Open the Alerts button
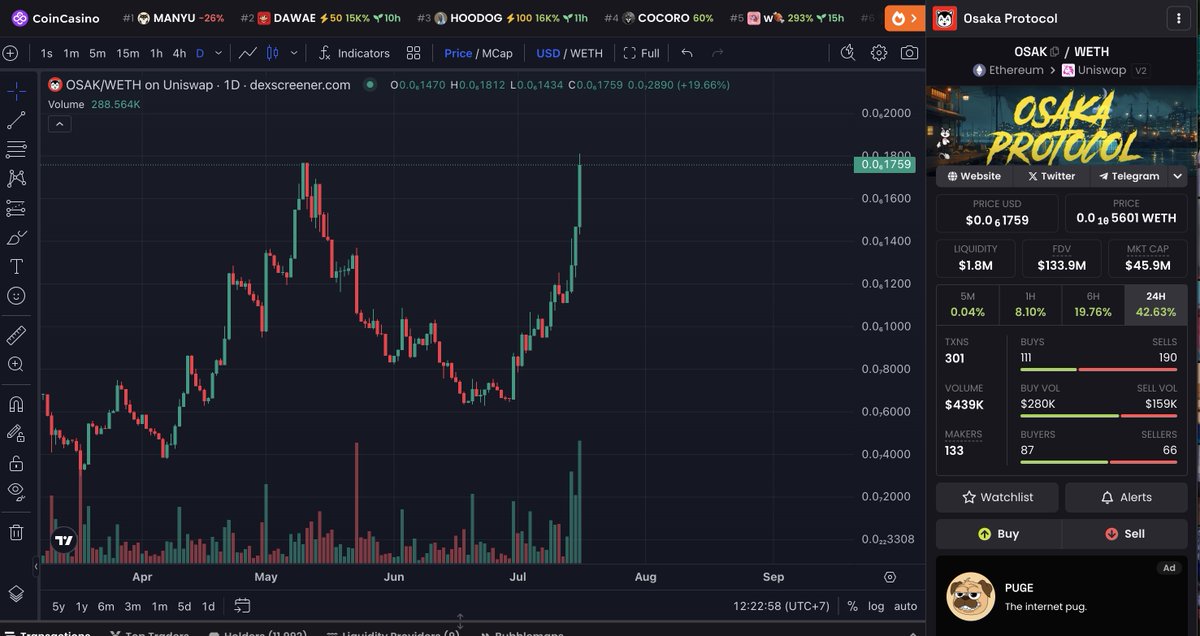This screenshot has width=1200, height=636. click(x=1126, y=497)
